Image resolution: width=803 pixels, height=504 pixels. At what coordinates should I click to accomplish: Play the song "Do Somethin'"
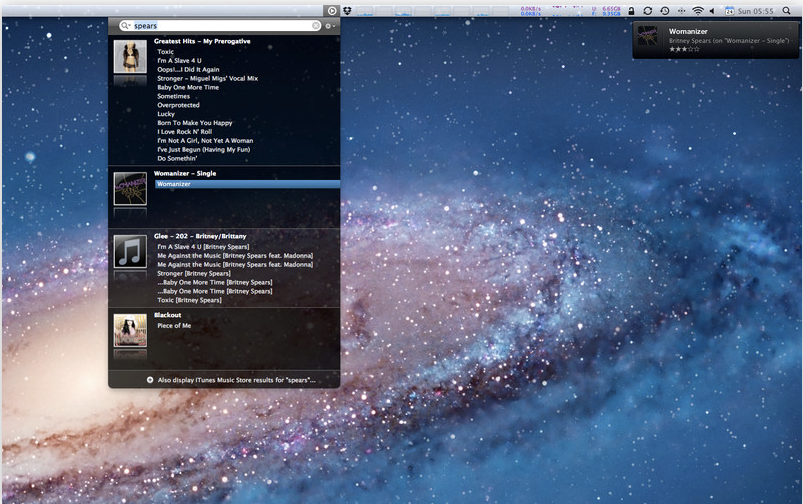(177, 159)
